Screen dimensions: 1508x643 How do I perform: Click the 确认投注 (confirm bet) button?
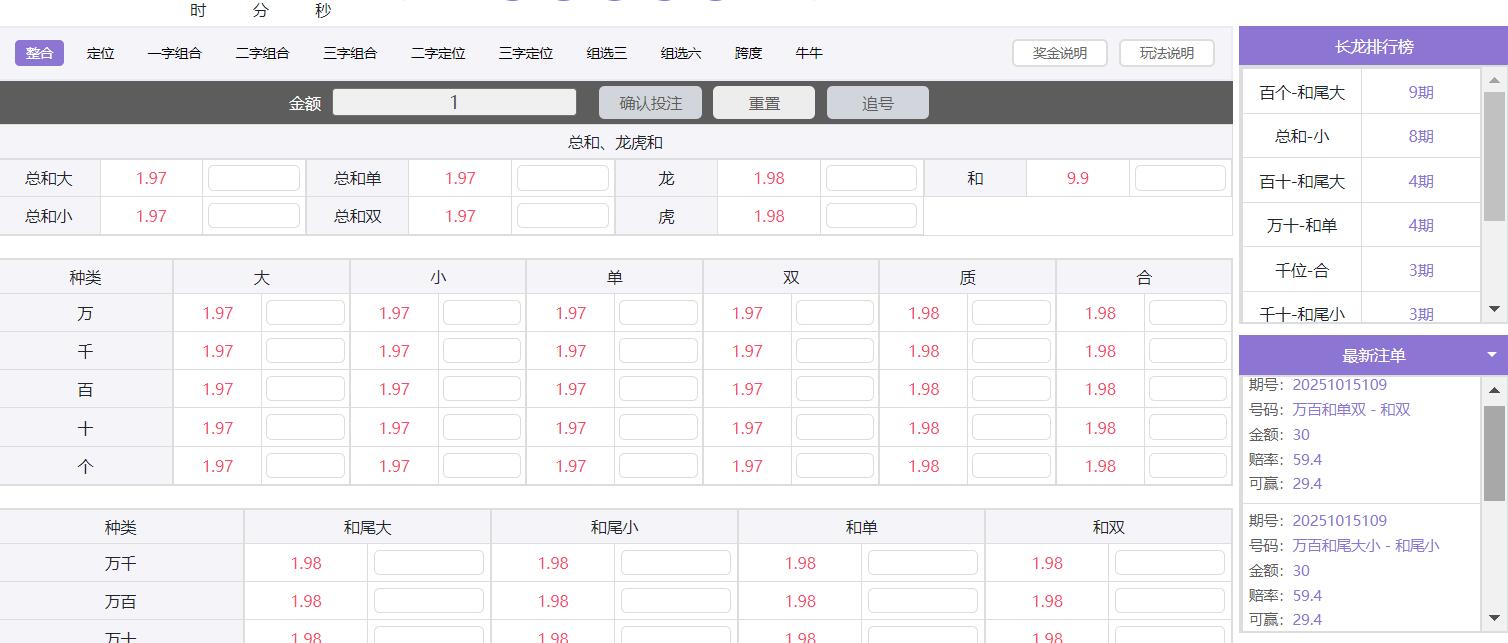coord(650,101)
